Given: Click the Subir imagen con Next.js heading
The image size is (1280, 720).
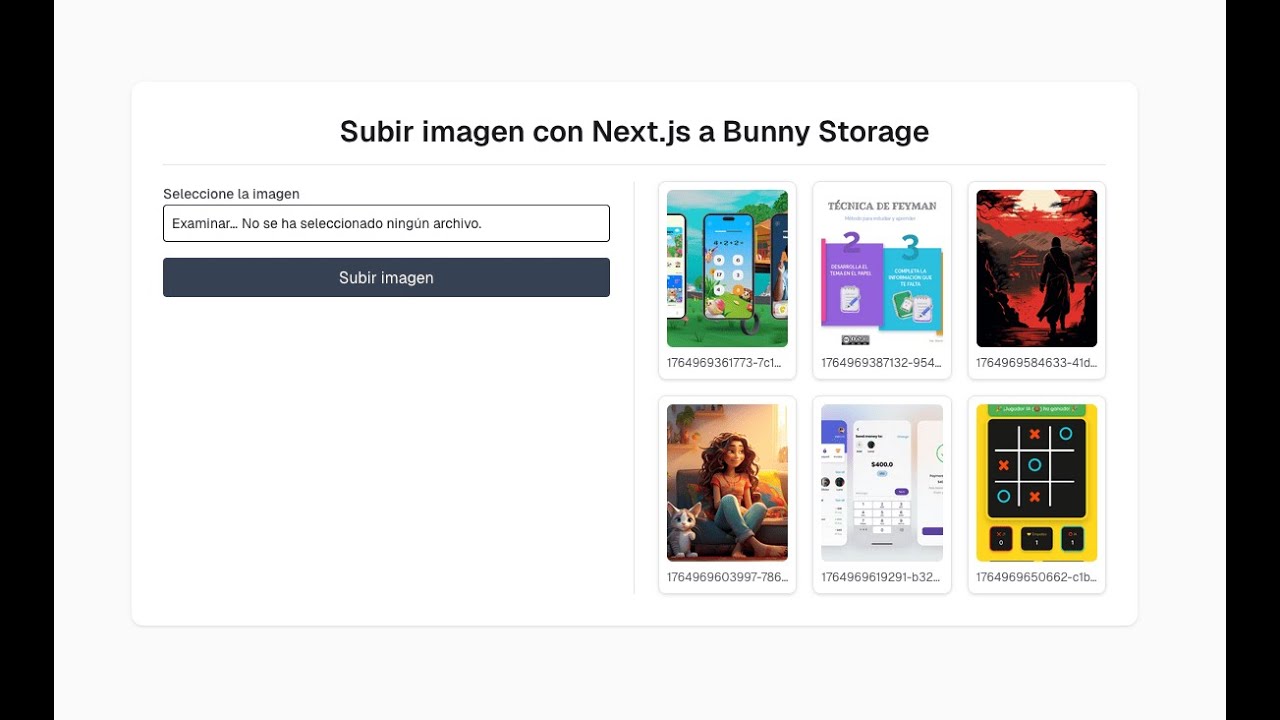Looking at the screenshot, I should [634, 131].
